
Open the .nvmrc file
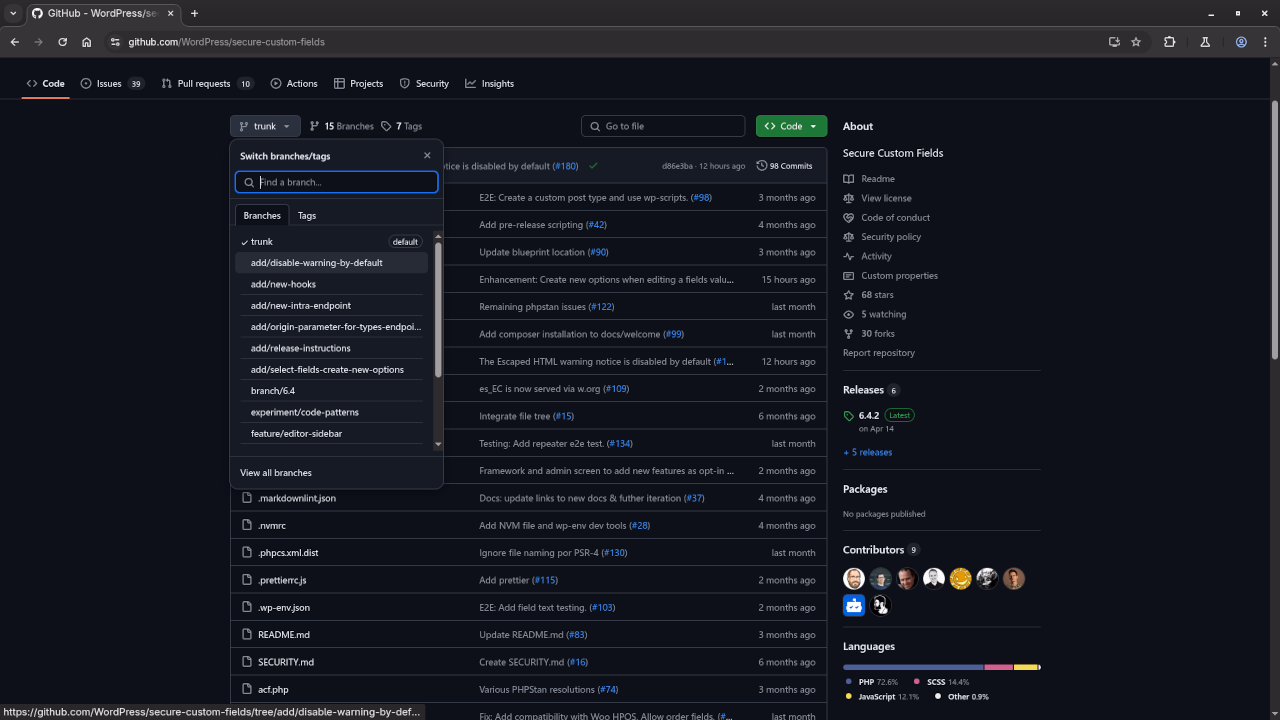pos(272,525)
